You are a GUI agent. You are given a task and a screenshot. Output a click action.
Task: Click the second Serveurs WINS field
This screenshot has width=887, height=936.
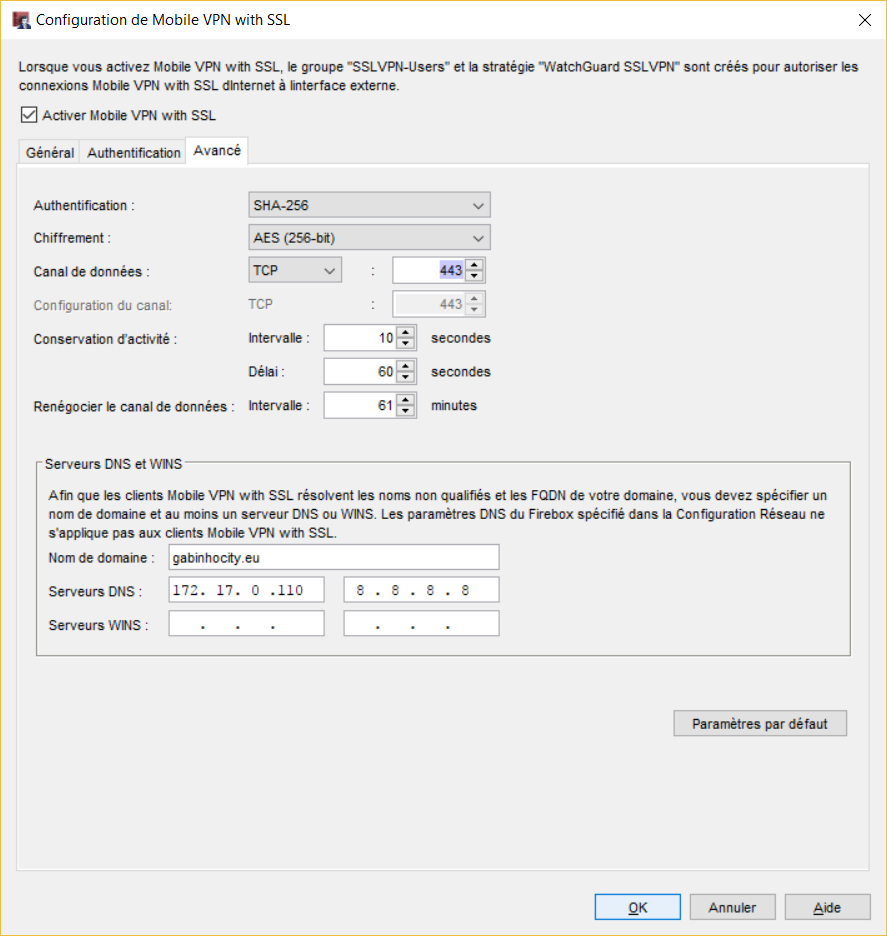click(x=421, y=624)
